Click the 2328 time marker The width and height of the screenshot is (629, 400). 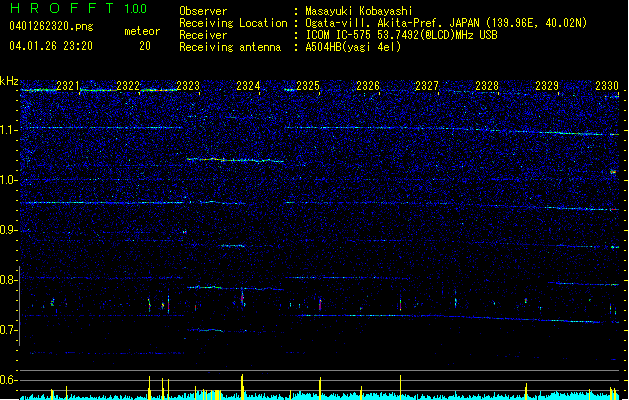click(x=487, y=85)
